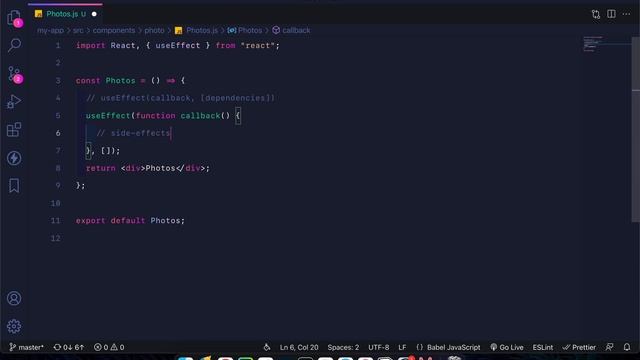The height and width of the screenshot is (360, 640).
Task: Open the Search view icon
Action: click(x=14, y=45)
